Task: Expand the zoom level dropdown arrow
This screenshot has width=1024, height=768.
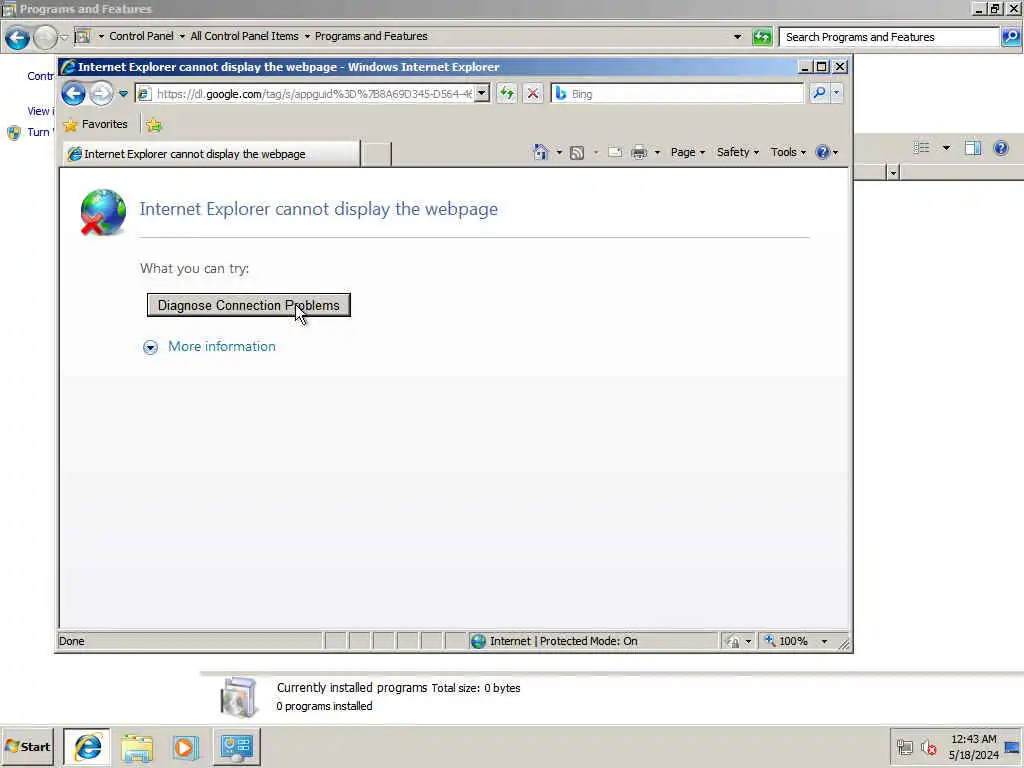Action: pos(824,641)
